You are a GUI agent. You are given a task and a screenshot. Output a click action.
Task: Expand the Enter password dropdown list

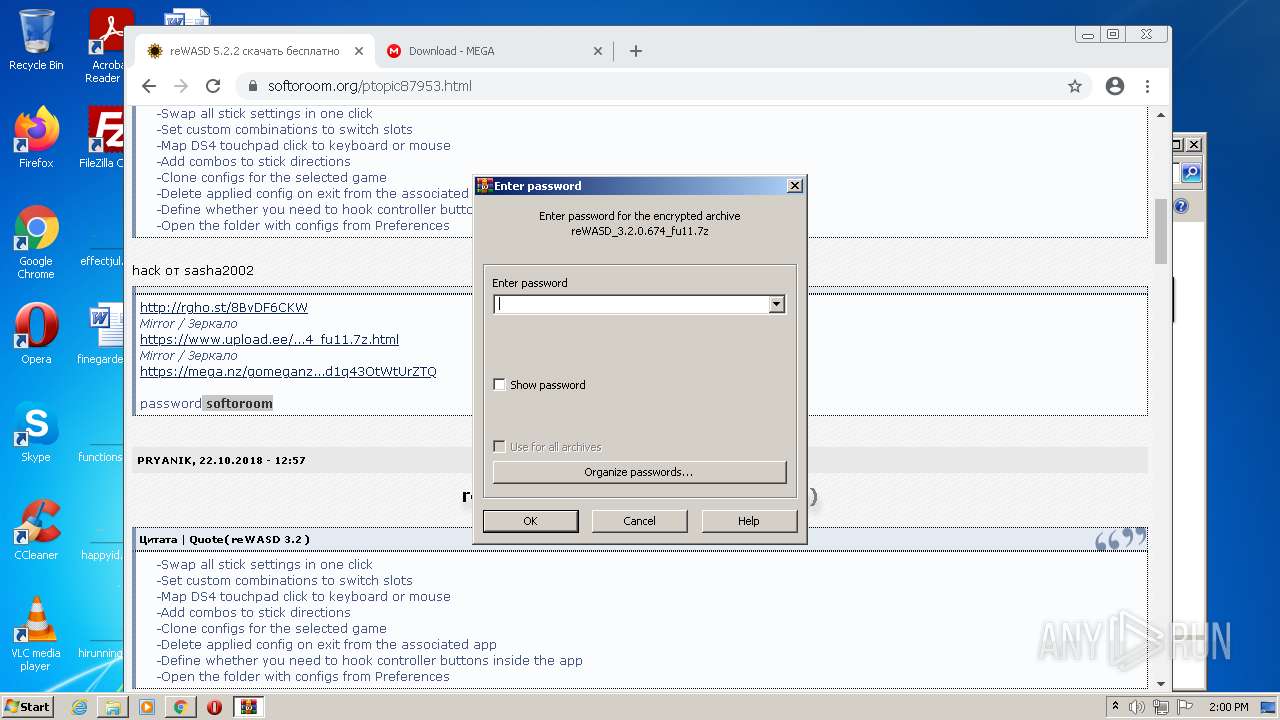(x=777, y=305)
